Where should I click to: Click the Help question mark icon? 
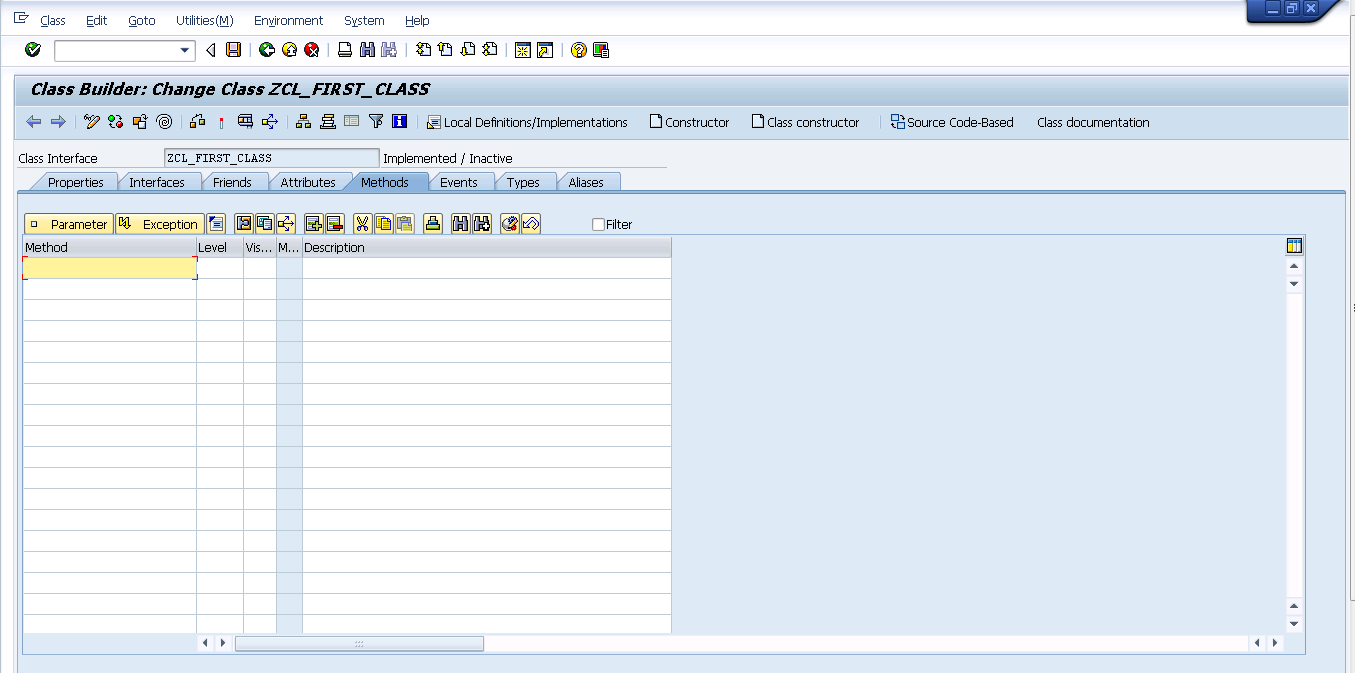(578, 50)
